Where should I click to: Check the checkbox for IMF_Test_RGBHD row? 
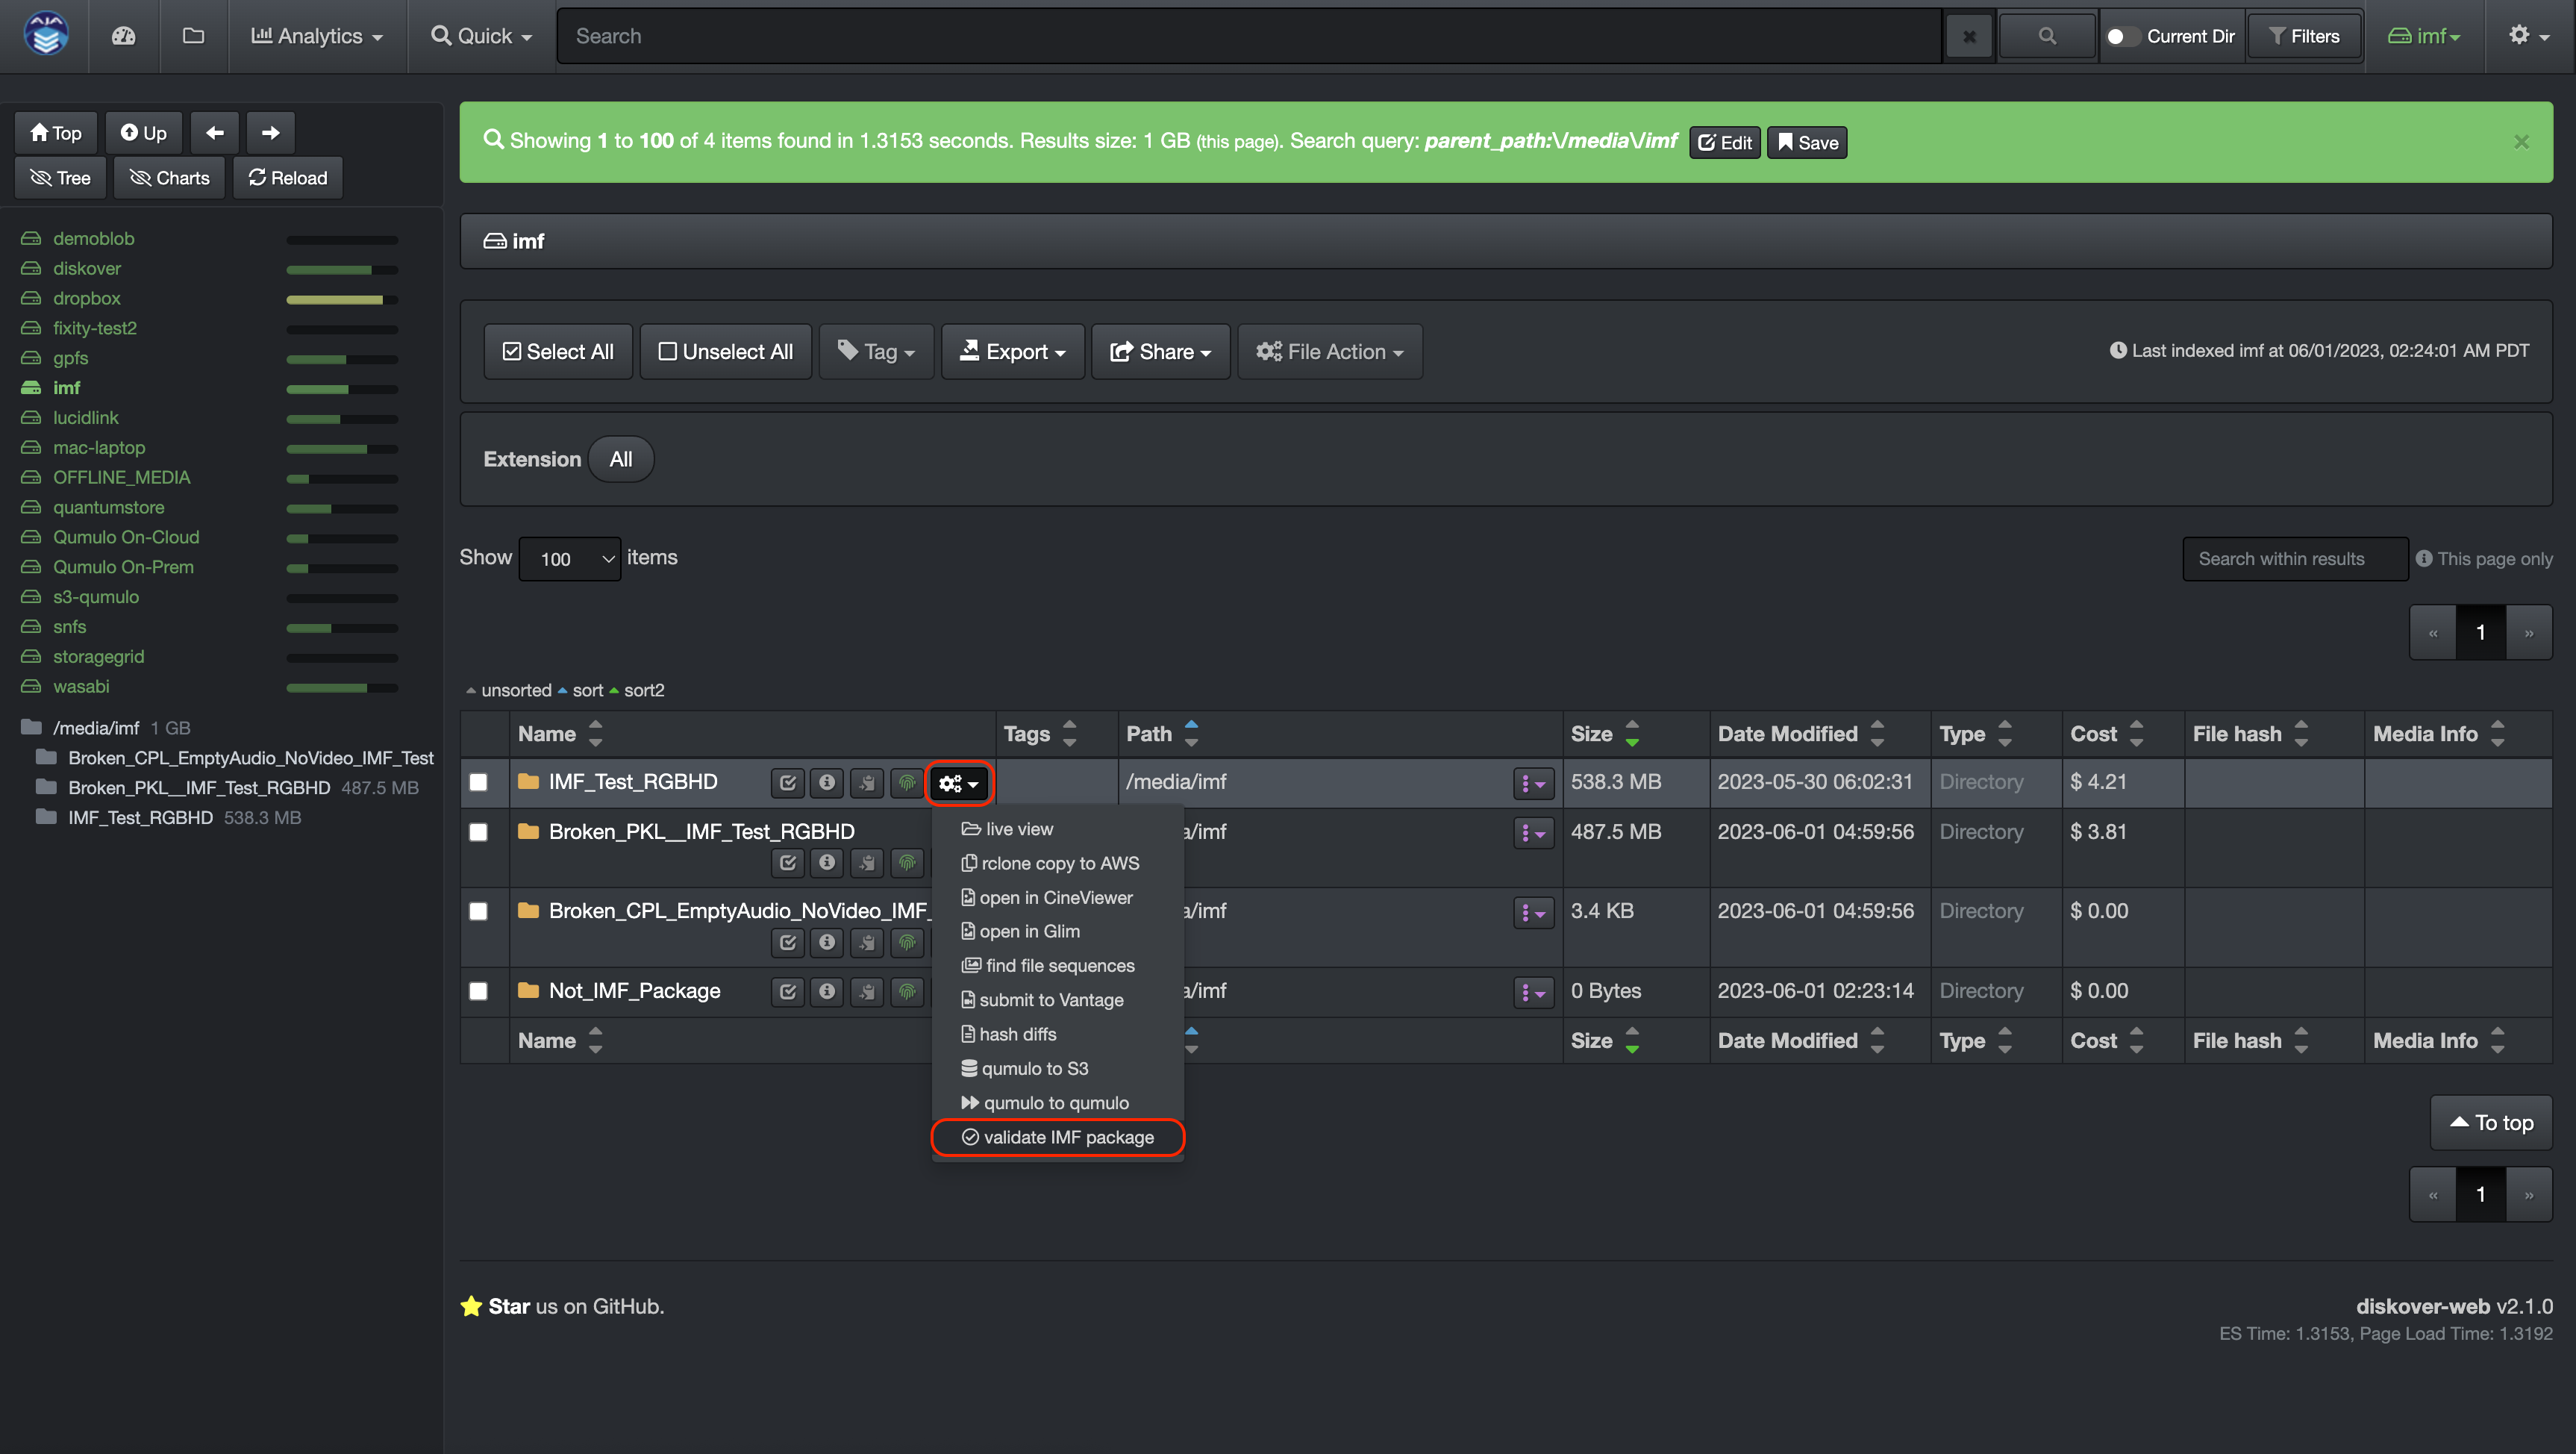pyautogui.click(x=478, y=783)
